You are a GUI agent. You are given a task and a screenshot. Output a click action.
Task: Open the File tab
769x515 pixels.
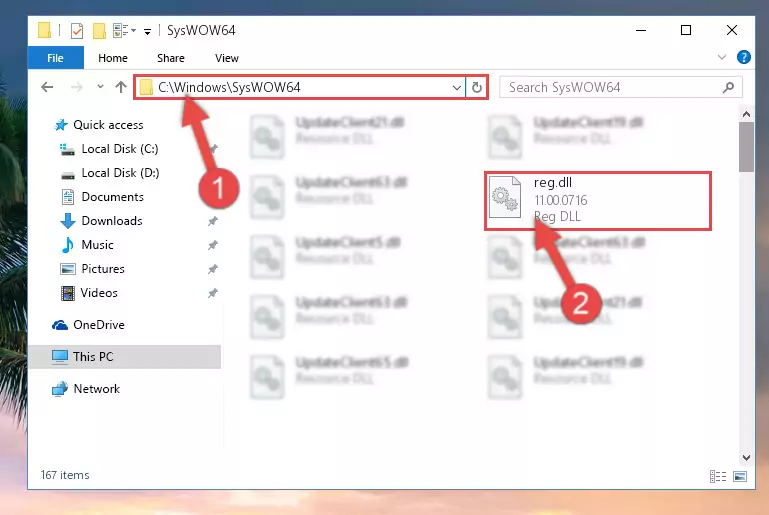point(55,58)
